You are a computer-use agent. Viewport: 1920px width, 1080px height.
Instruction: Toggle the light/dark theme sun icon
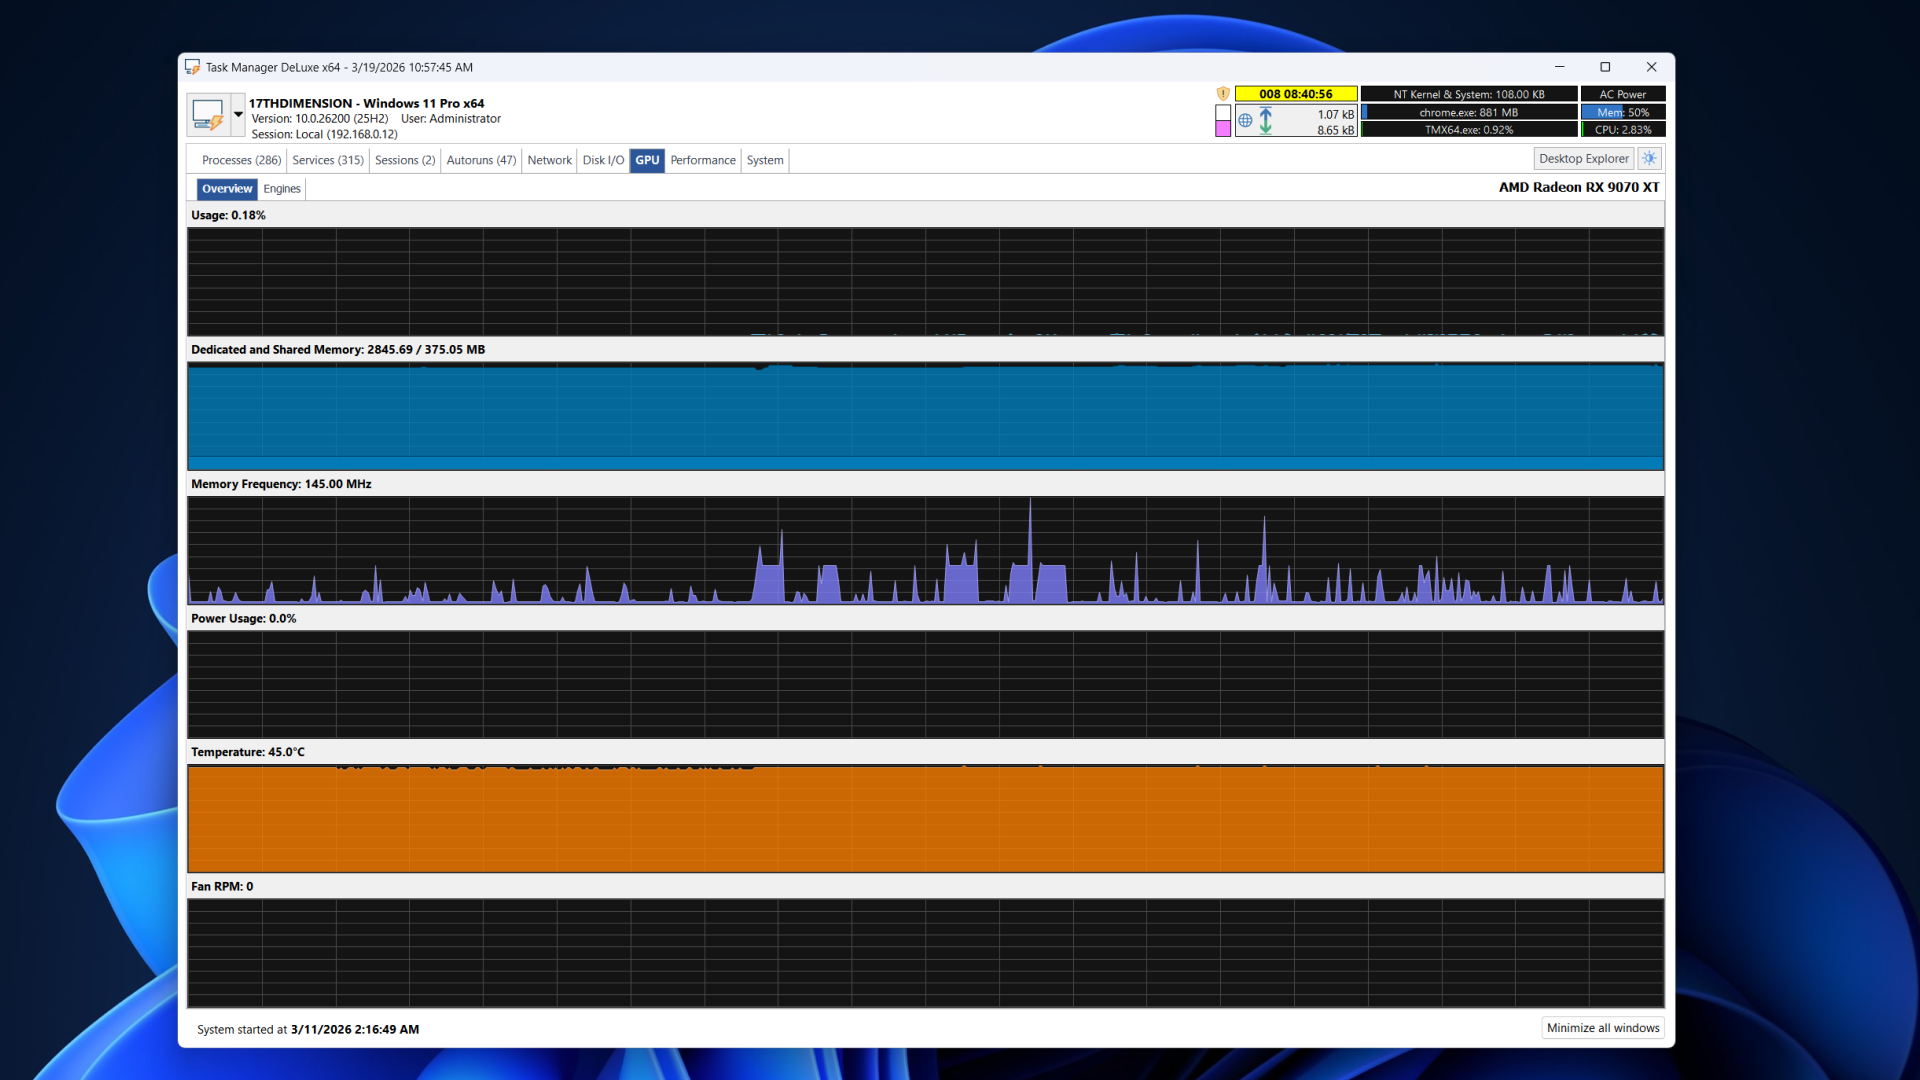[1650, 158]
